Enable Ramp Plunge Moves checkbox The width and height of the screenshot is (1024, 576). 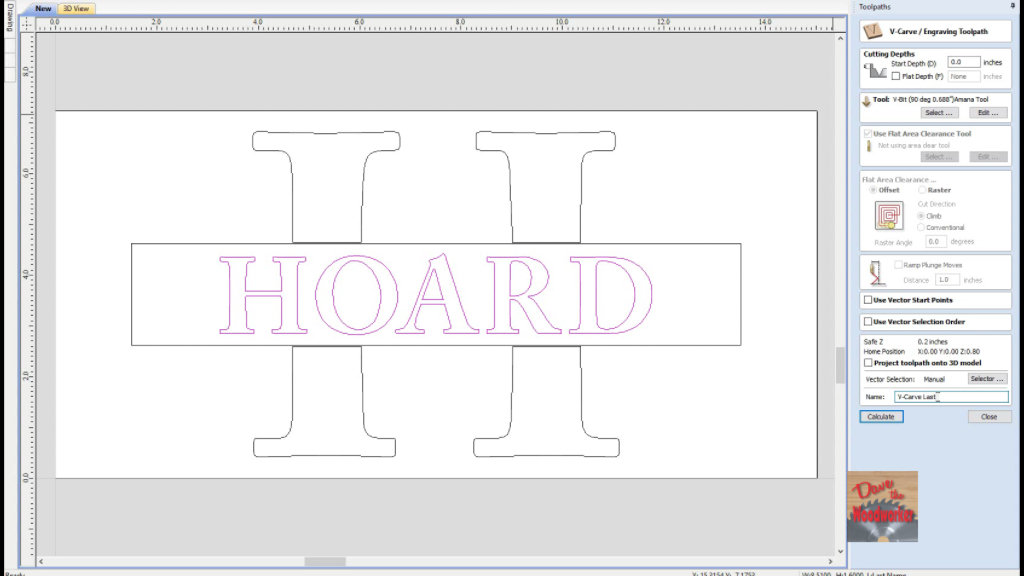898,265
